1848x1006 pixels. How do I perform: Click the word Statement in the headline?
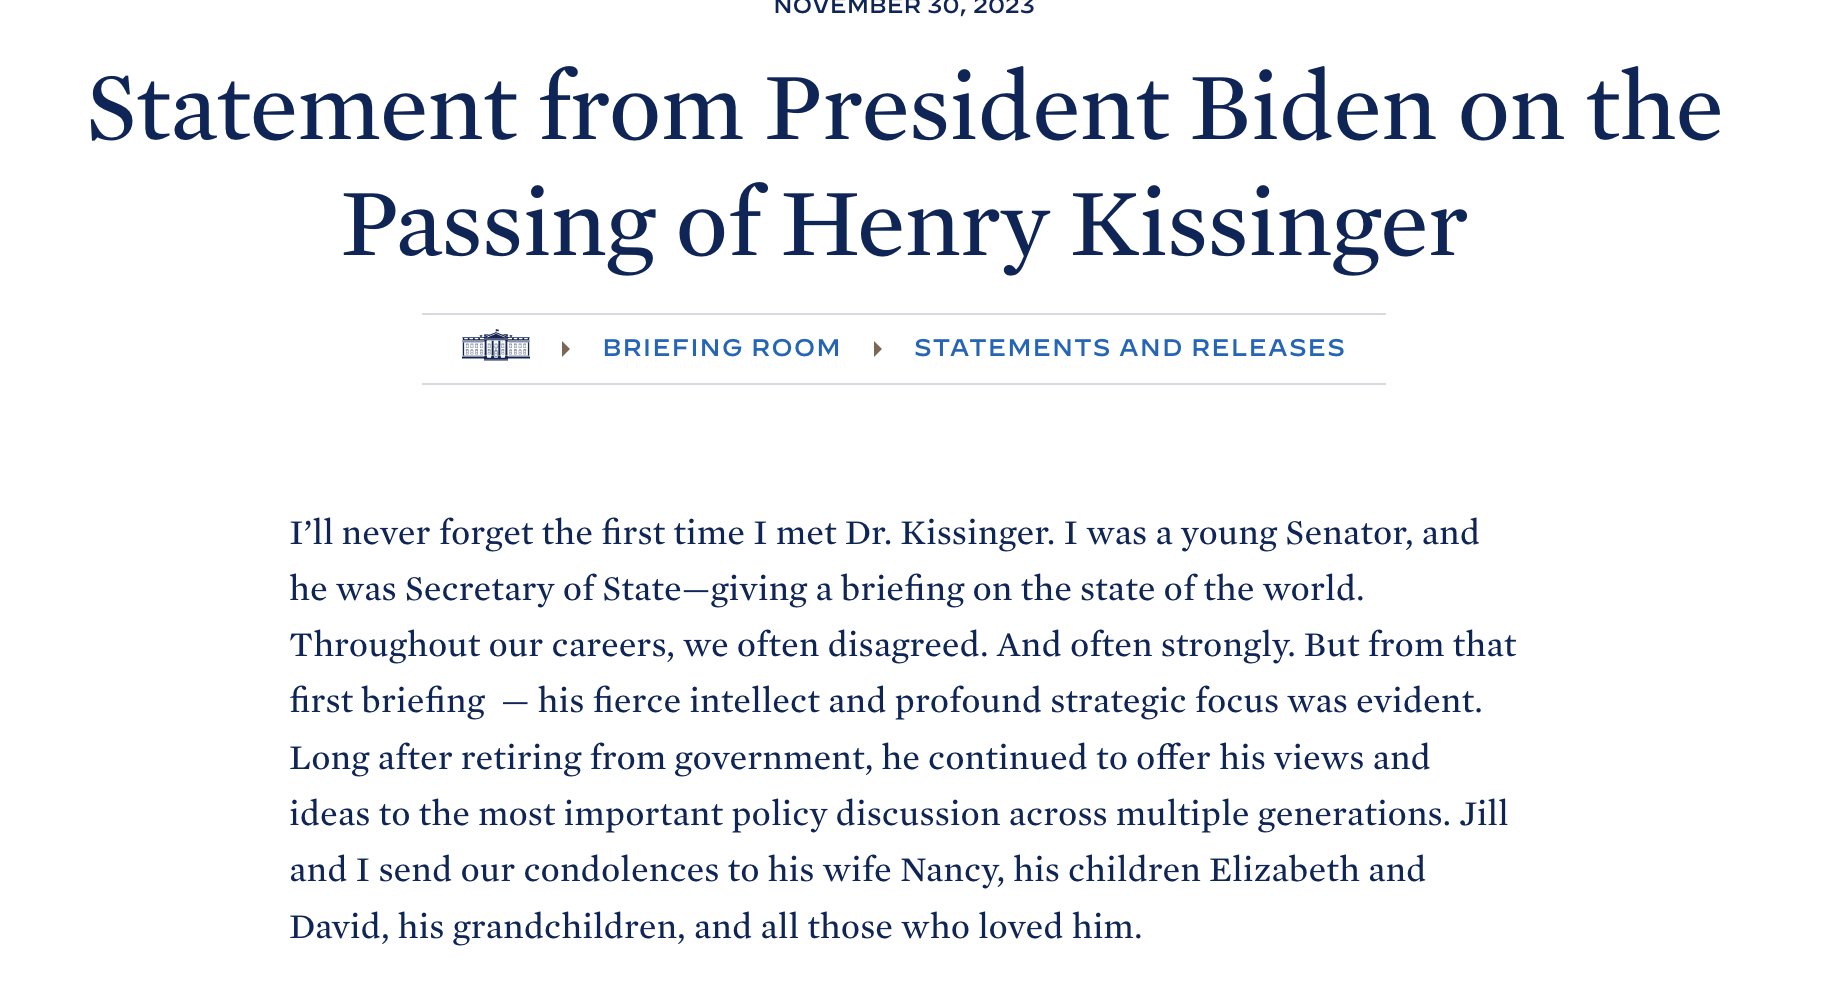pyautogui.click(x=303, y=107)
